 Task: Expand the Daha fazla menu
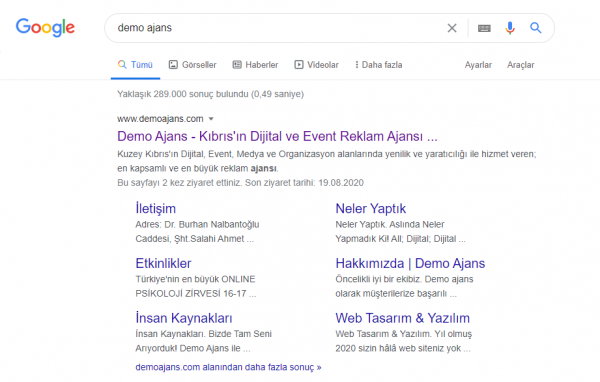(378, 65)
